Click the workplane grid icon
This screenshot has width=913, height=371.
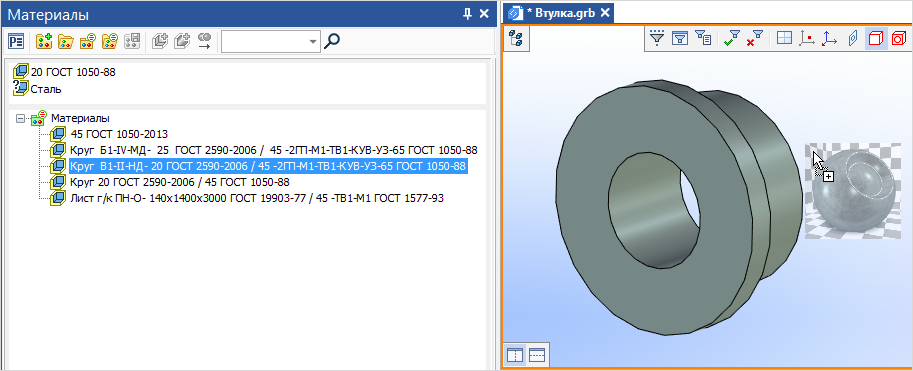(785, 38)
